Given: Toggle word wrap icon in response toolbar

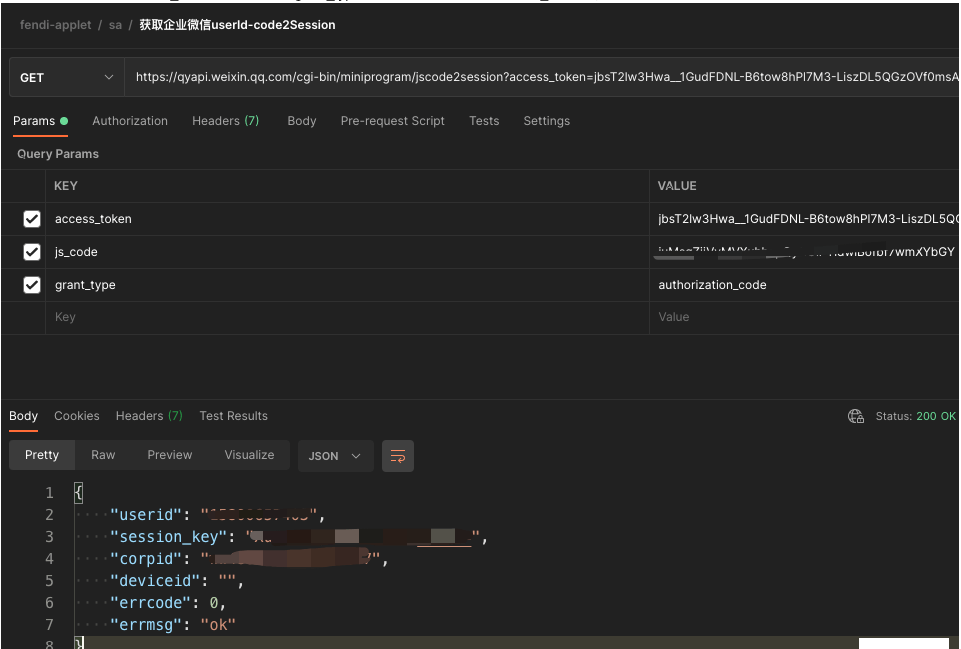Looking at the screenshot, I should tap(397, 456).
